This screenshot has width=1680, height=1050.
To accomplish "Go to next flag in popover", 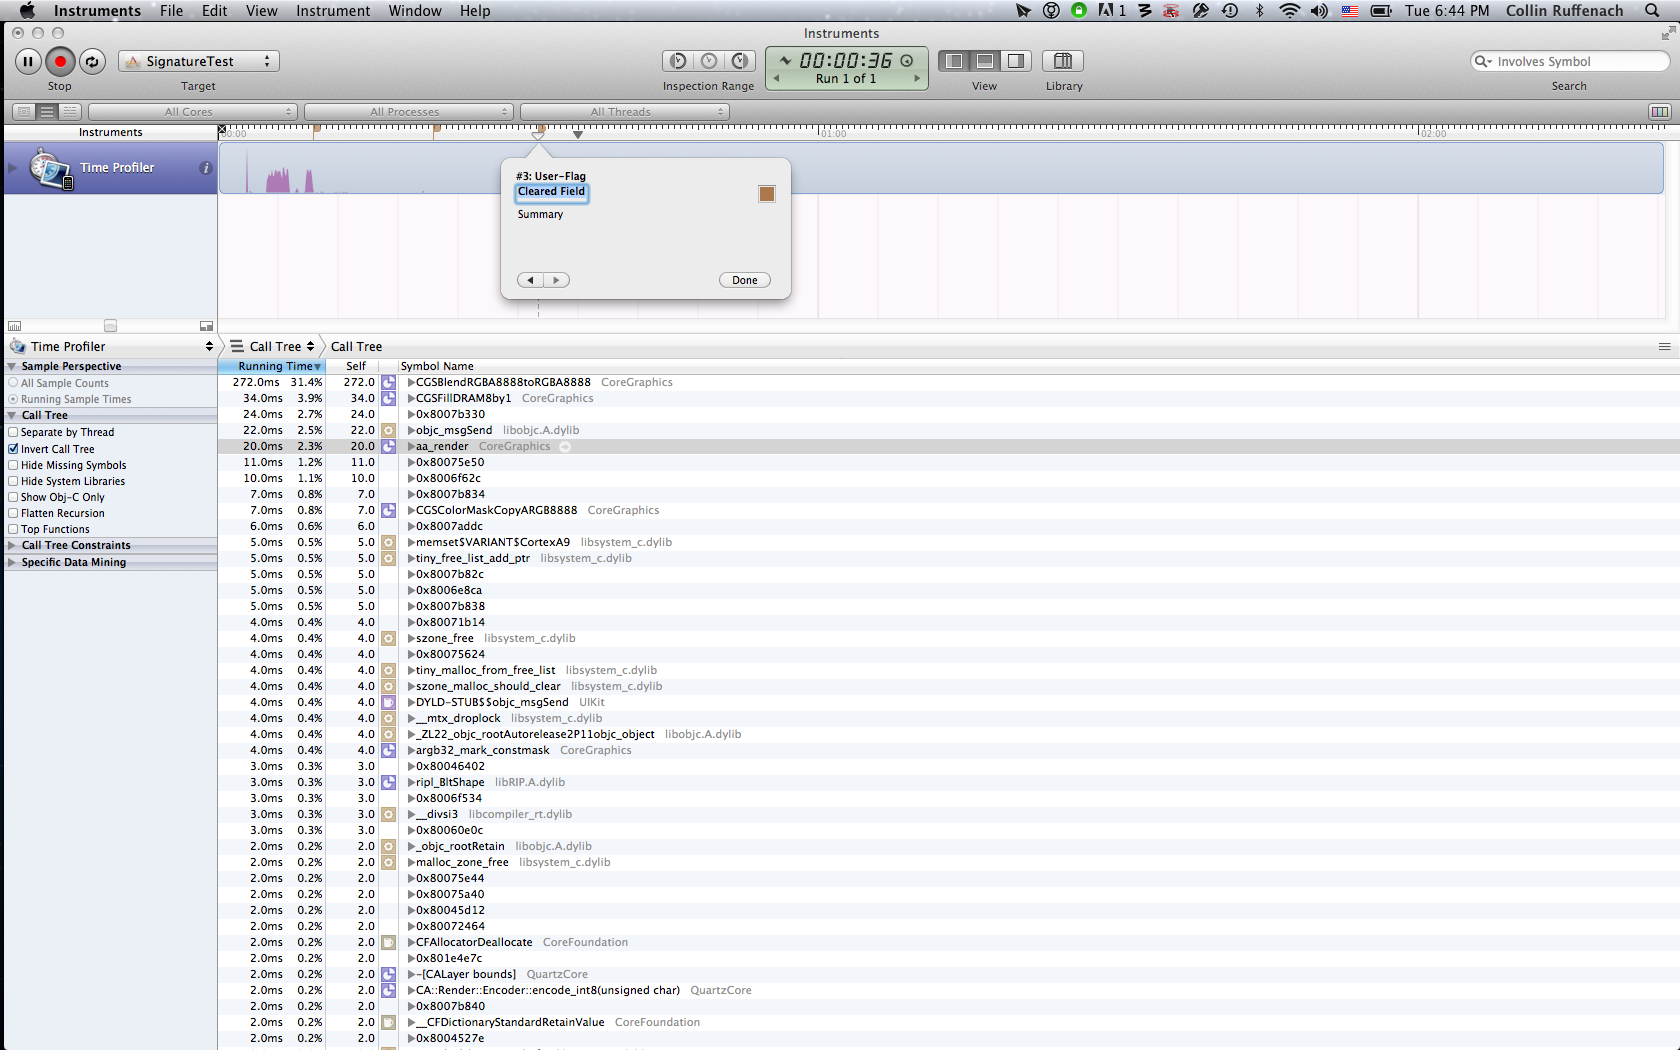I will point(557,280).
